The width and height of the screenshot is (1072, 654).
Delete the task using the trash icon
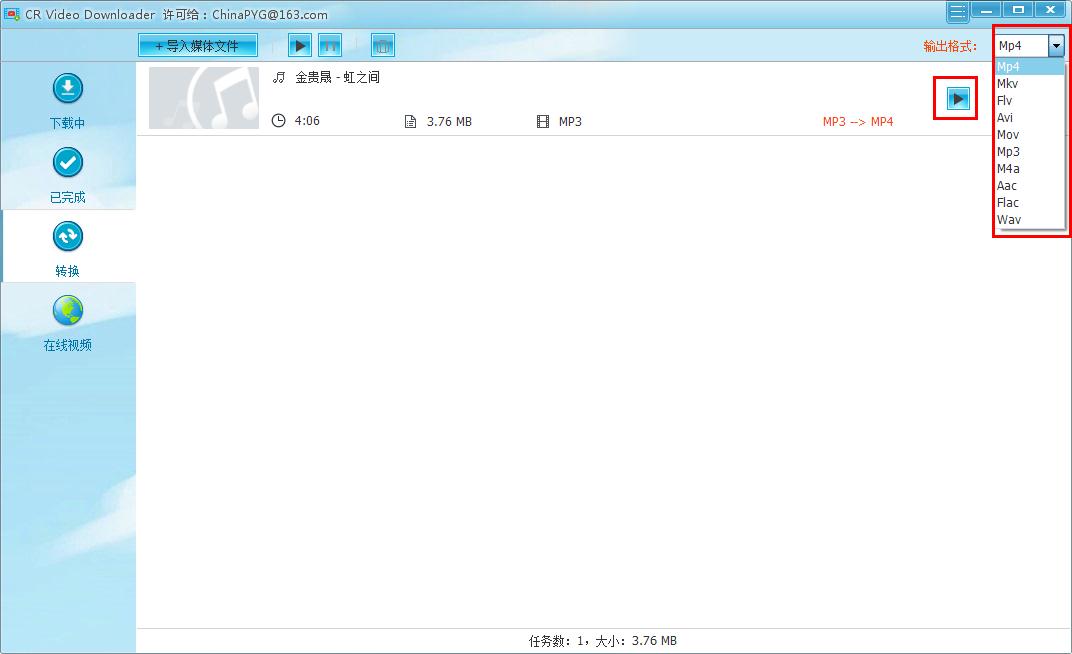(x=383, y=45)
